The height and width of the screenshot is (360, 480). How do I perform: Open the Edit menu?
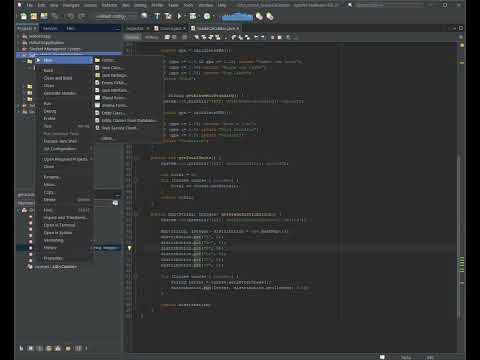(x=41, y=5)
